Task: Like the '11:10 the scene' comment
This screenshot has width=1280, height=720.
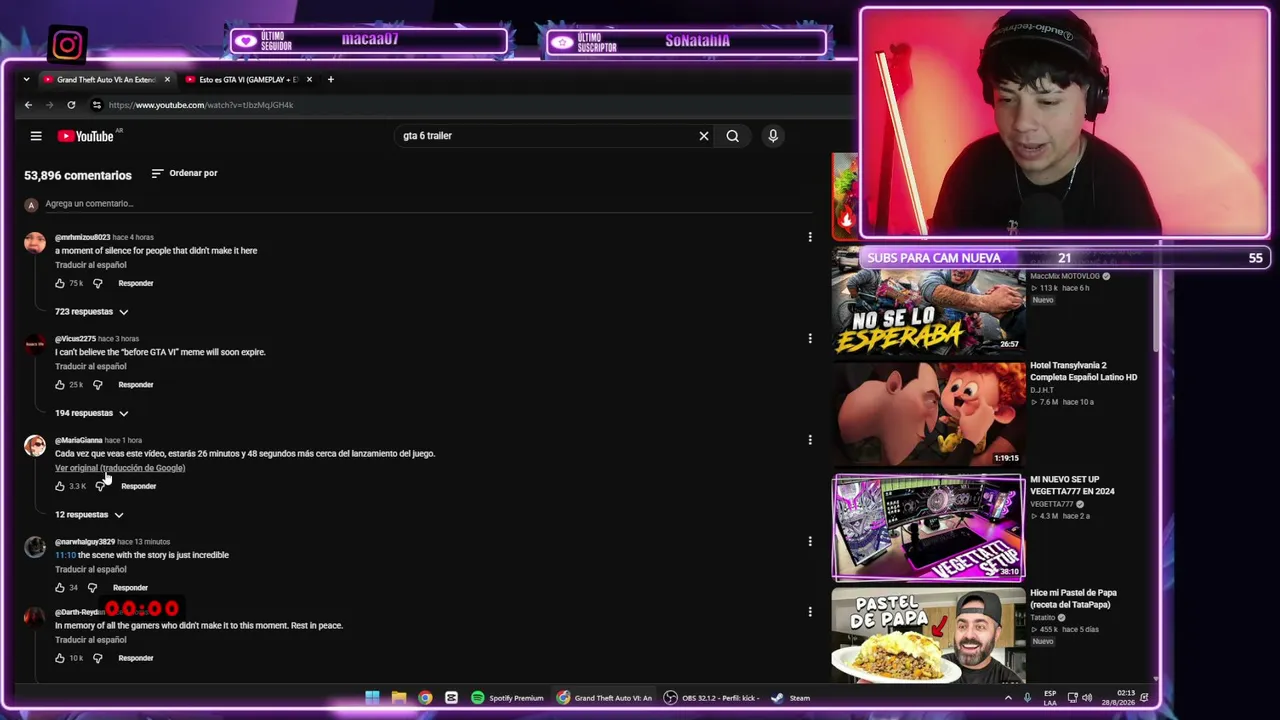Action: [60, 588]
